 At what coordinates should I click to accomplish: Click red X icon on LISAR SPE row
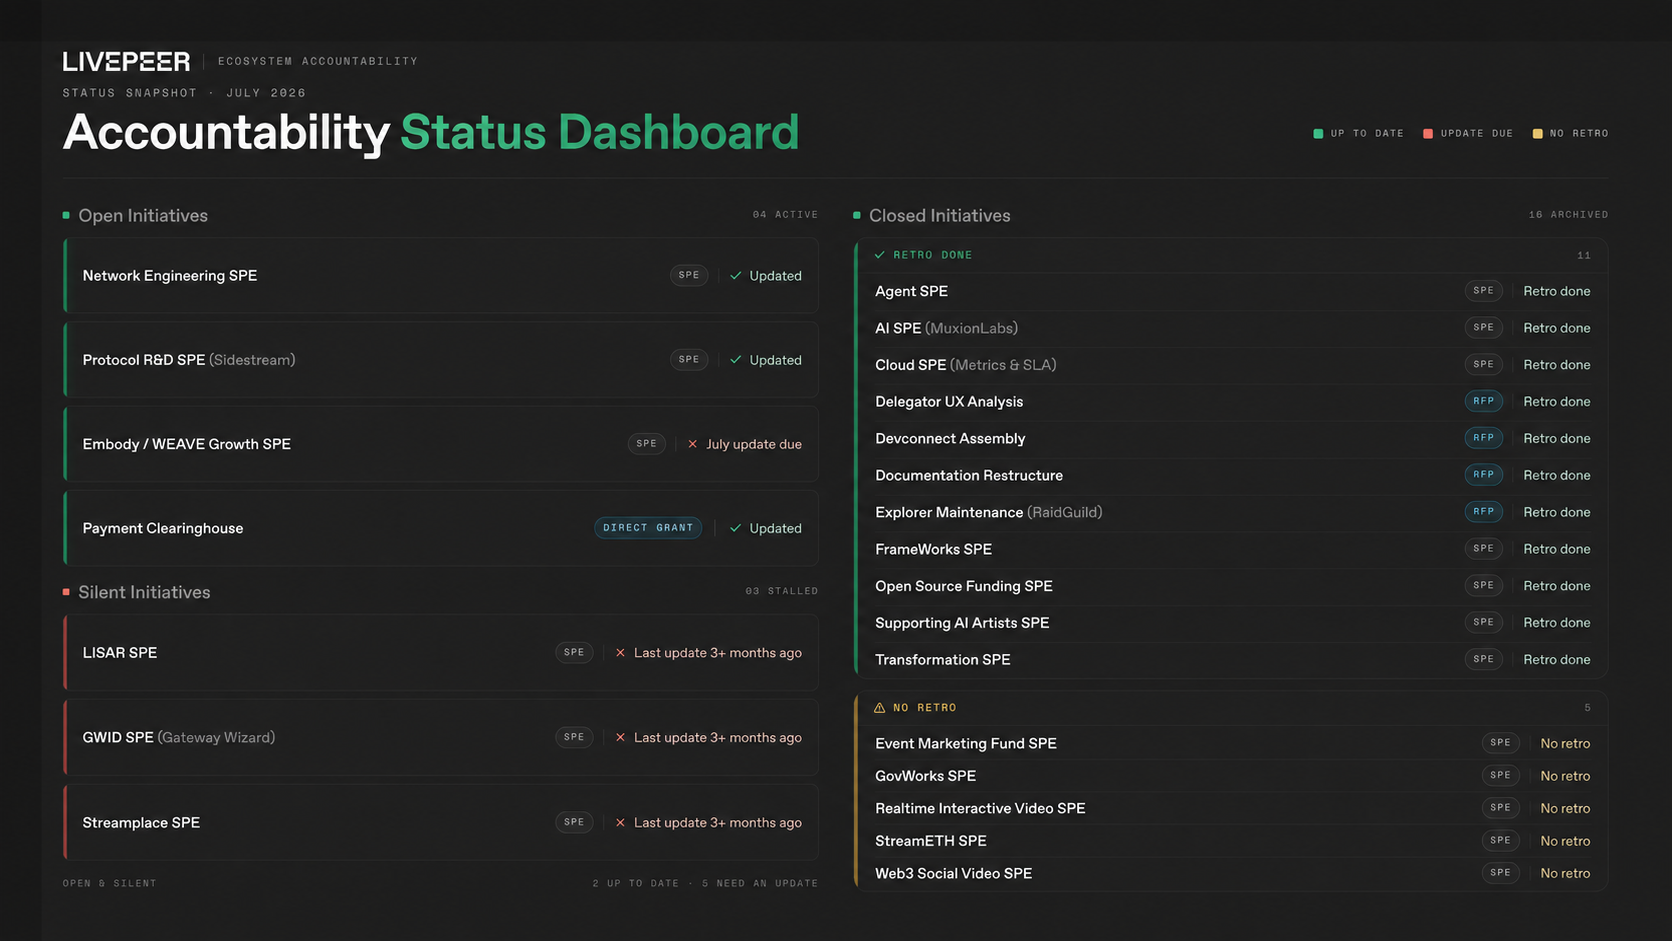tap(620, 653)
